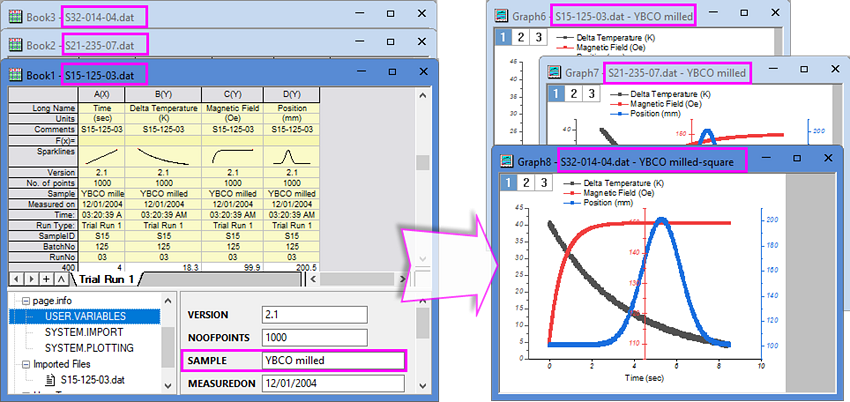Select layer 3 button in Graph6
This screenshot has width=850, height=402.
click(537, 36)
